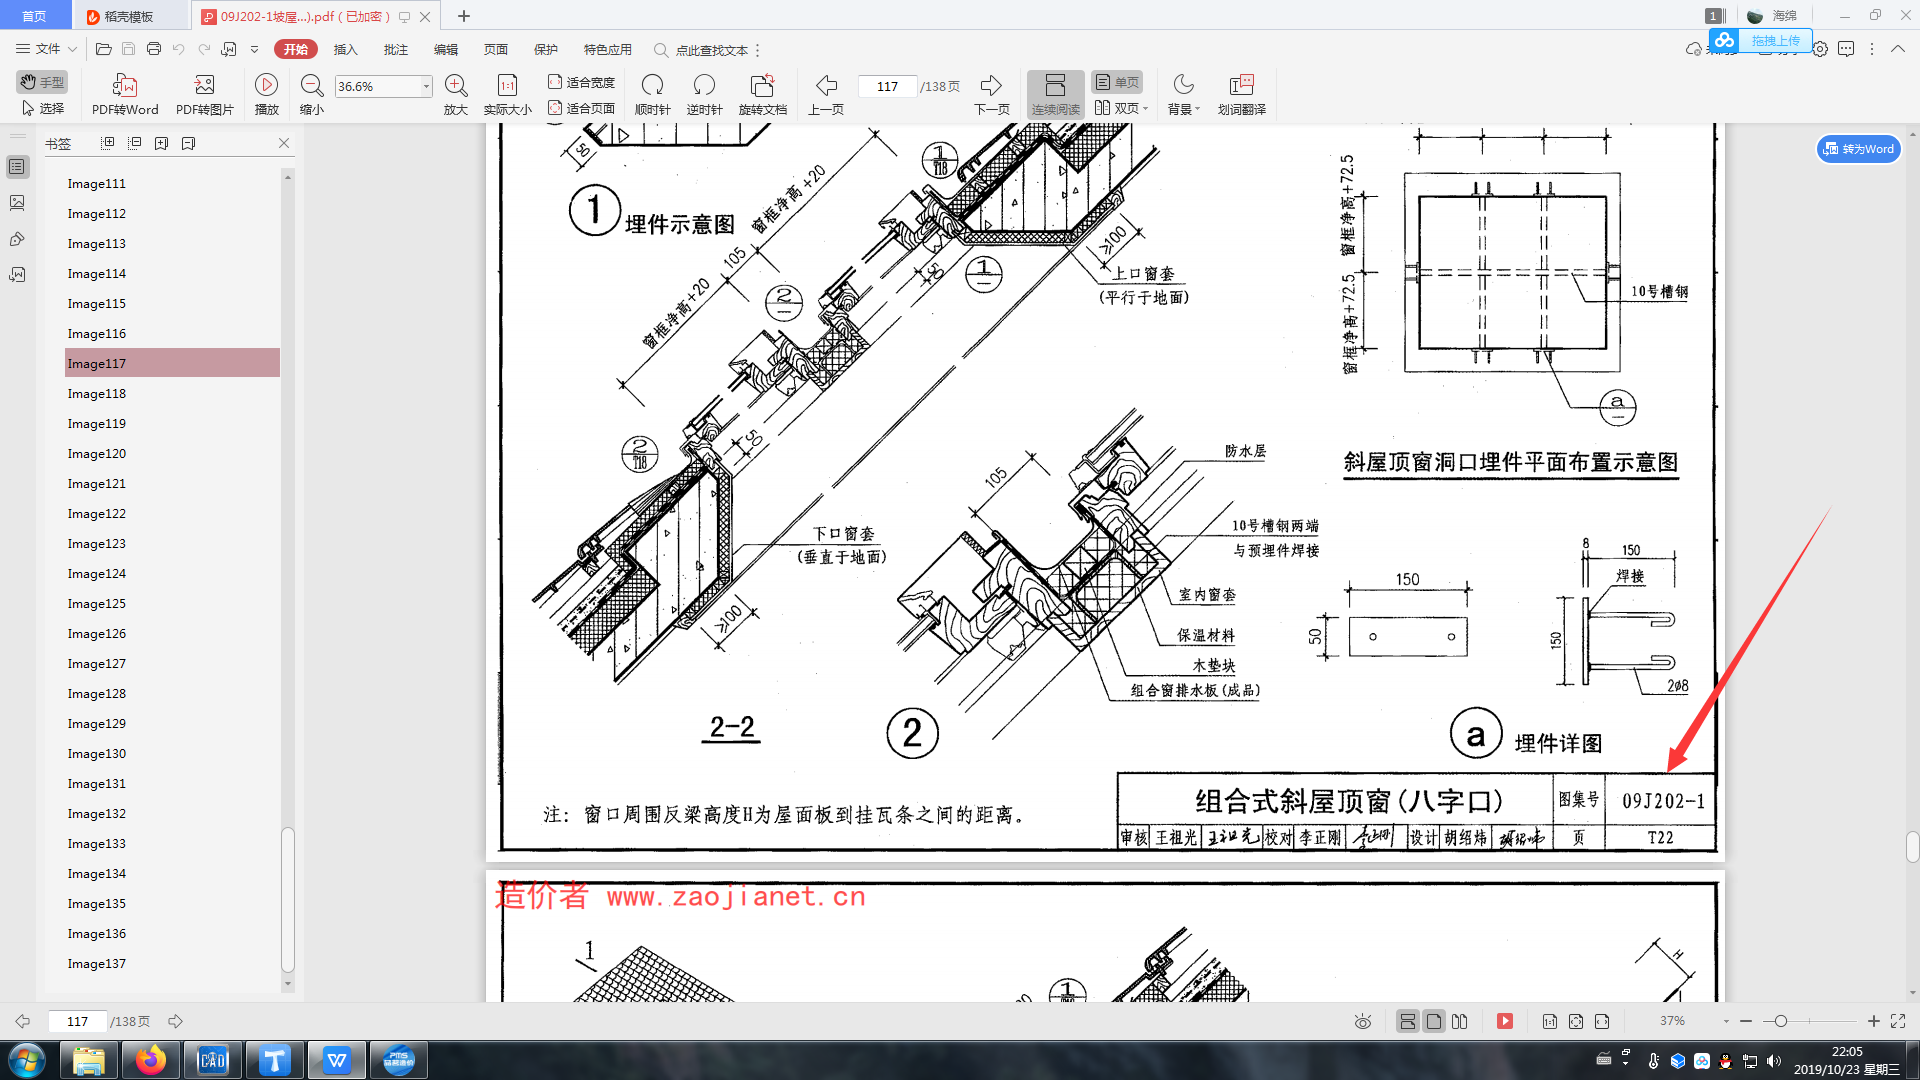The image size is (1920, 1080).
Task: Switch to the 保护 ribbon tab
Action: pos(545,49)
